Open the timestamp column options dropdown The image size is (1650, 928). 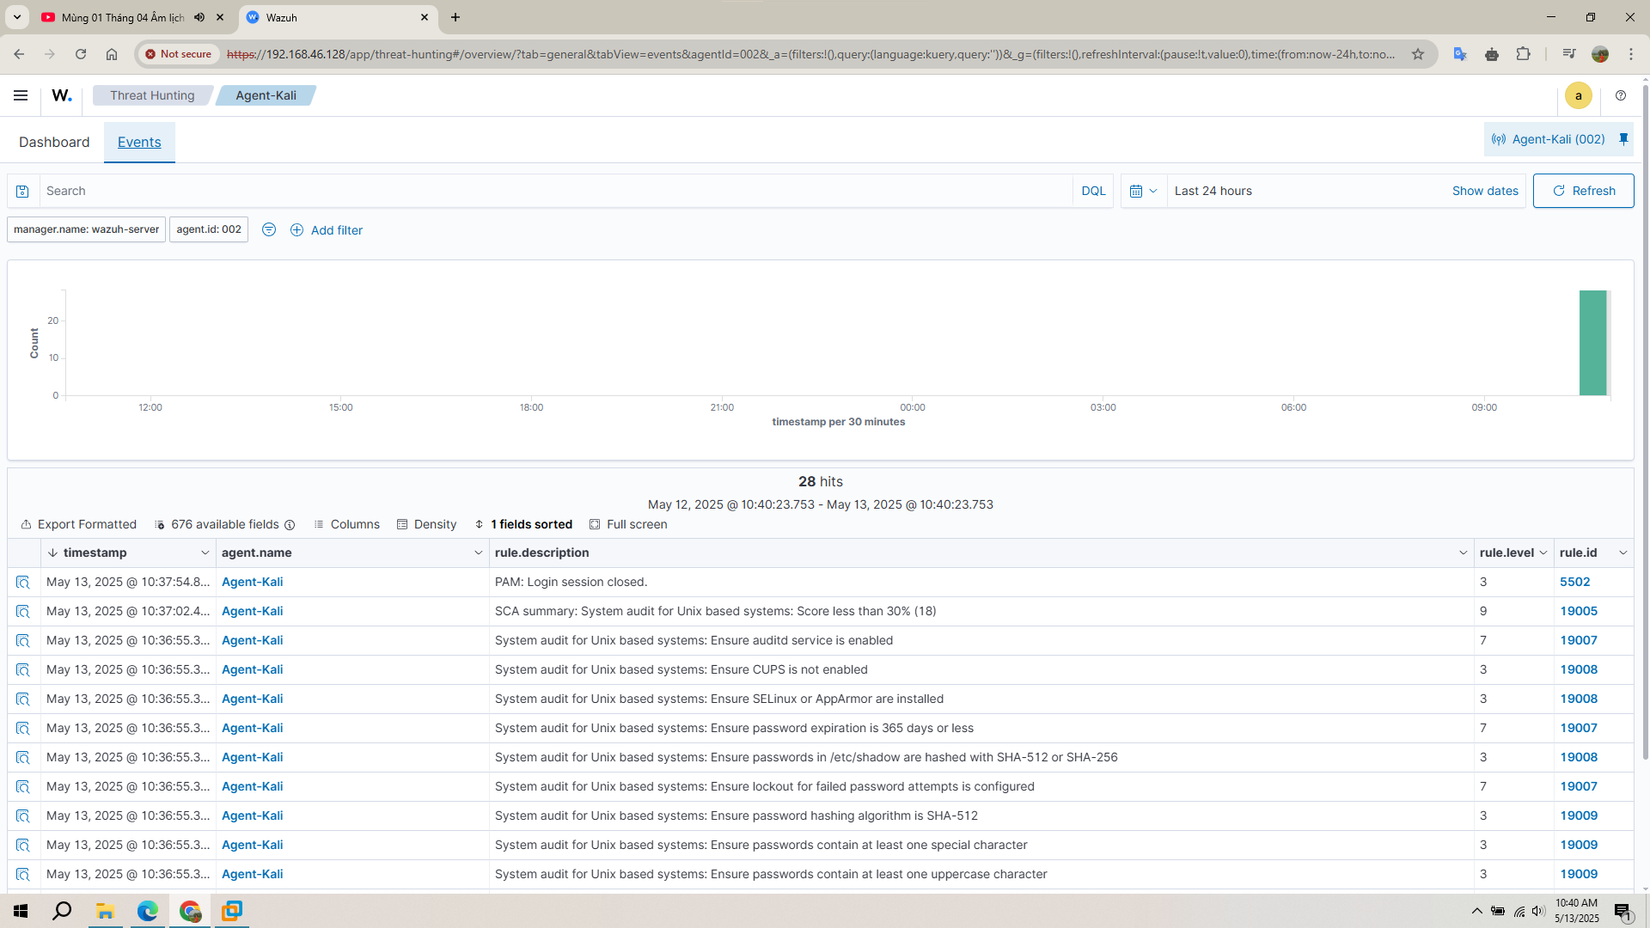click(205, 553)
